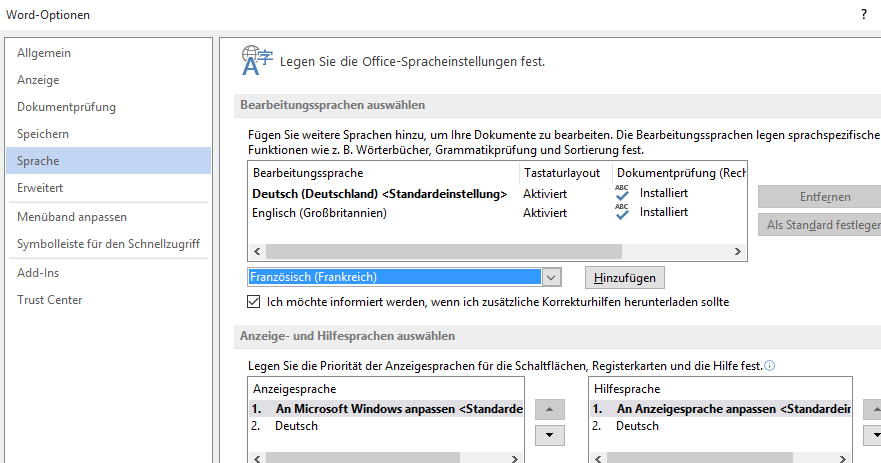This screenshot has height=463, width=881.
Task: Click the Französisch (Frankreich) combo box field
Action: coord(394,277)
